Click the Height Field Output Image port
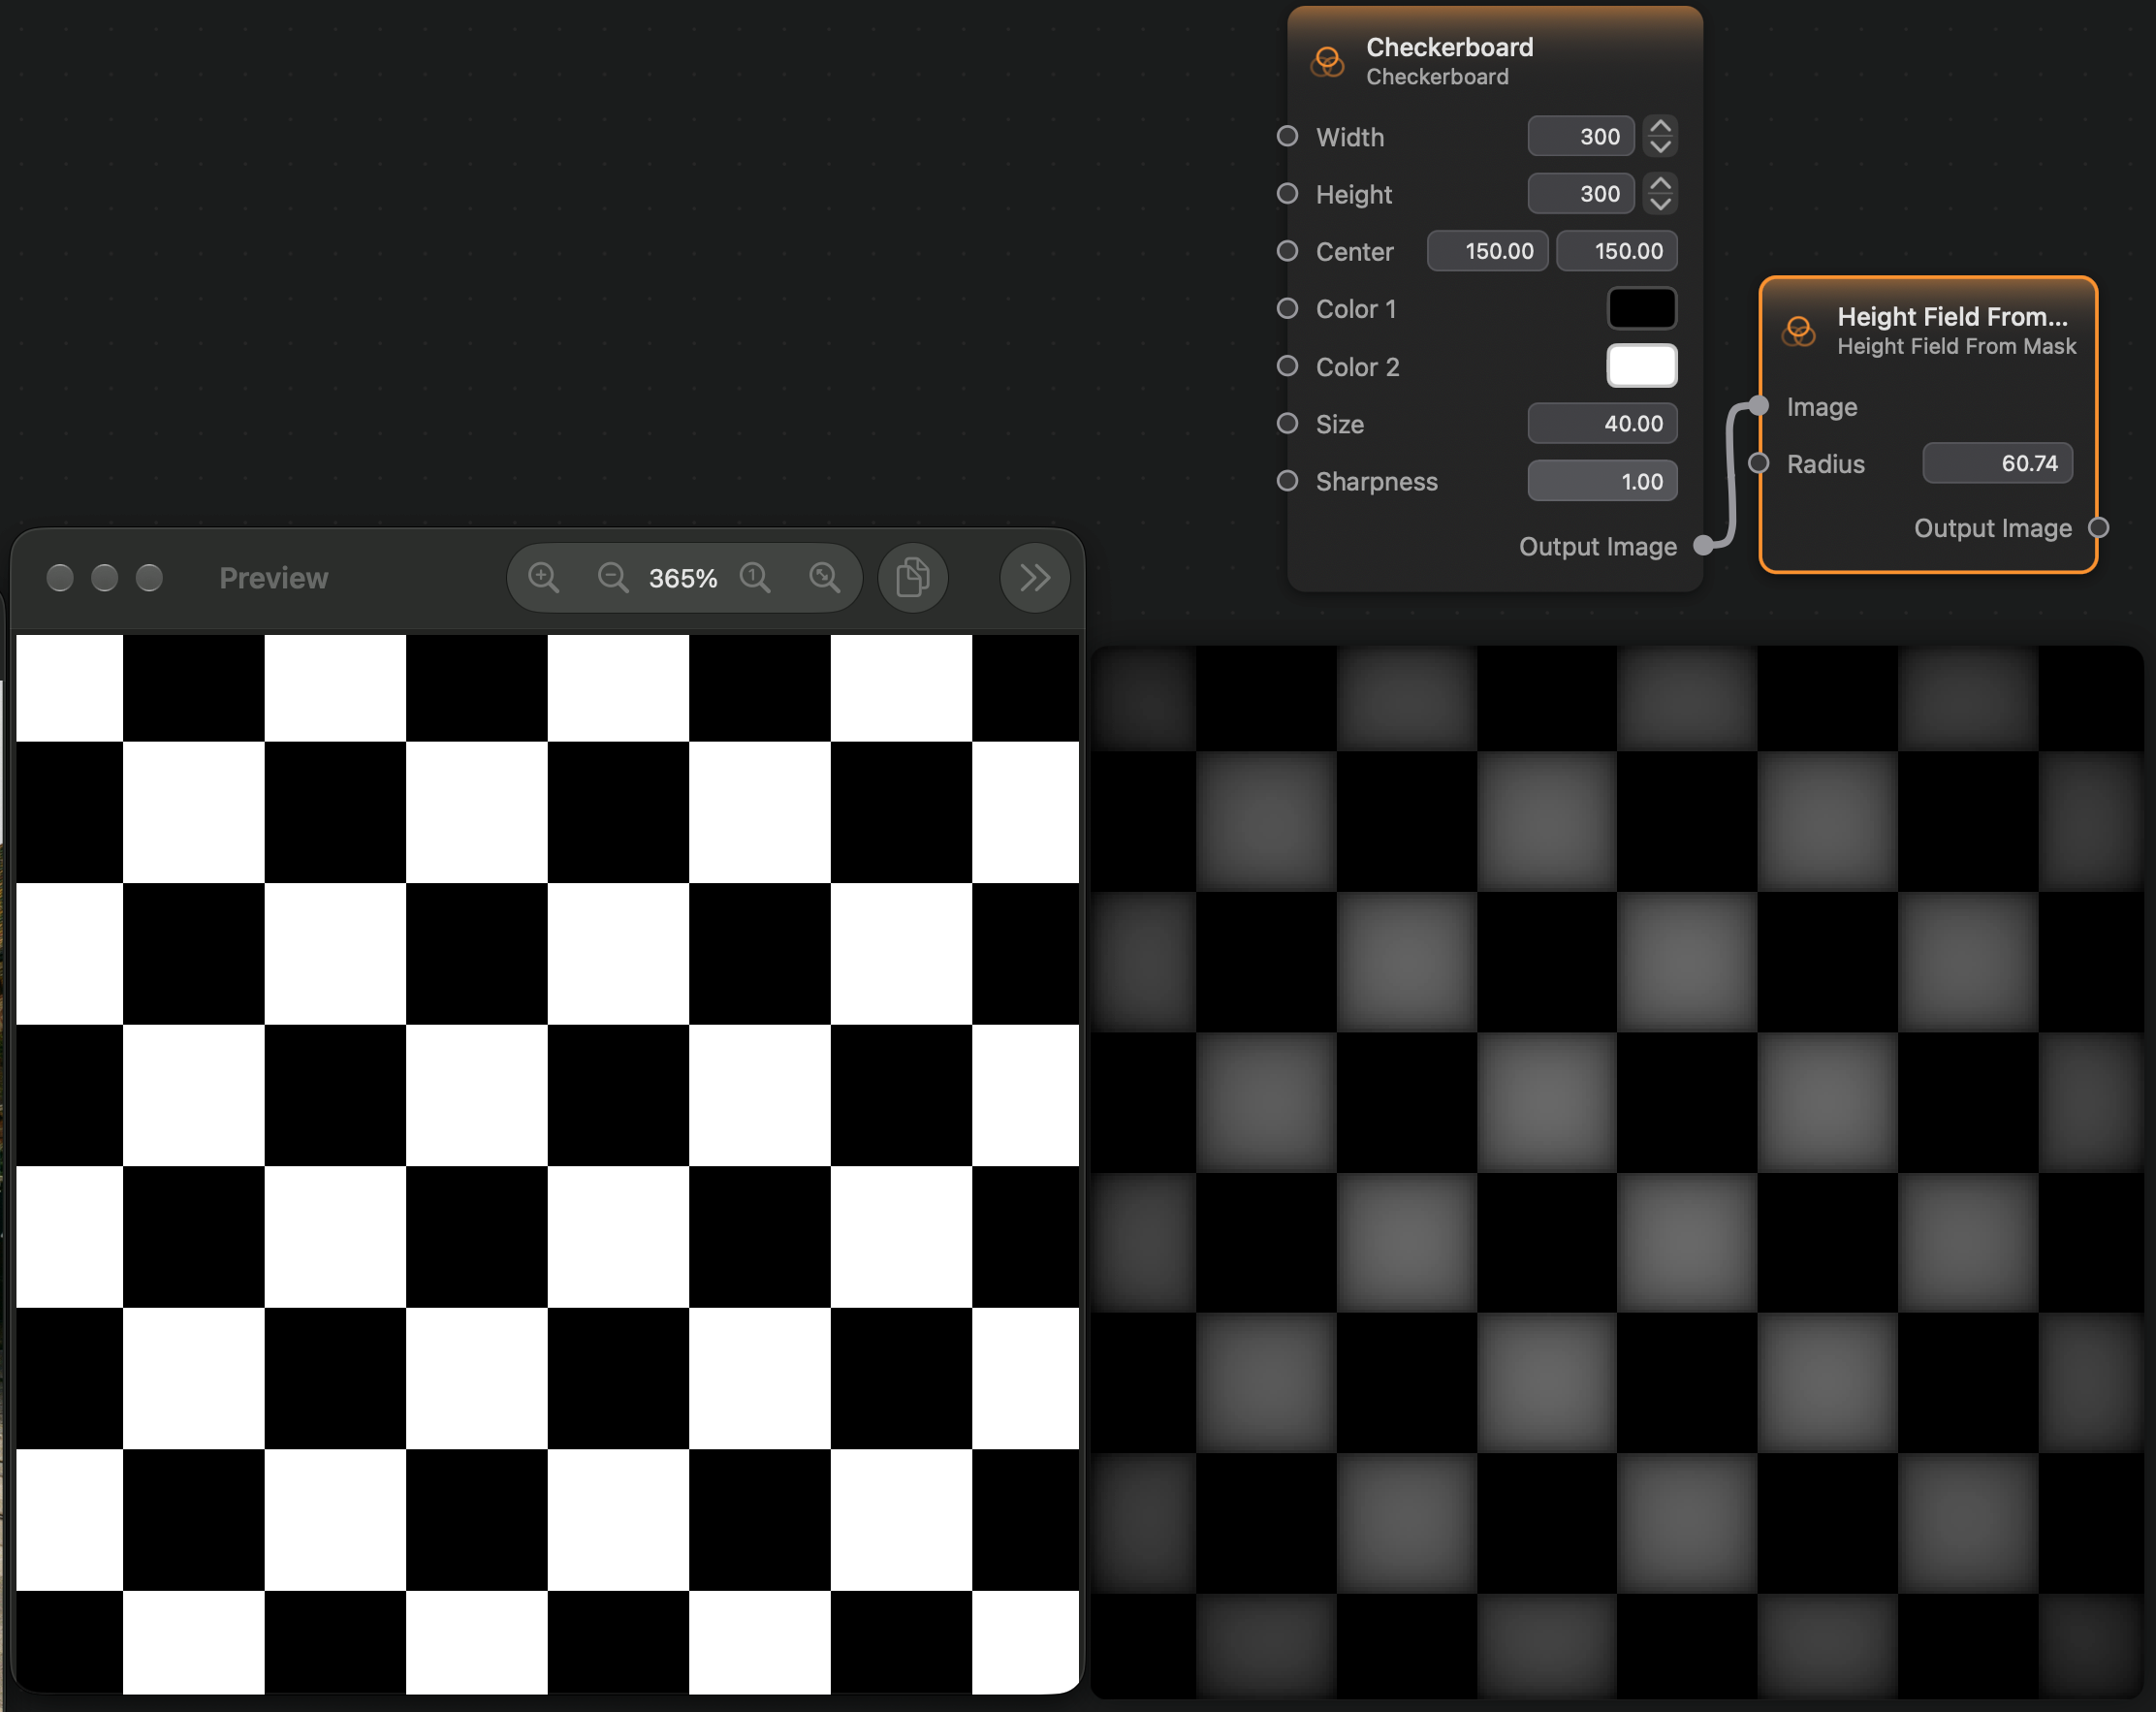2156x1712 pixels. pos(2099,528)
